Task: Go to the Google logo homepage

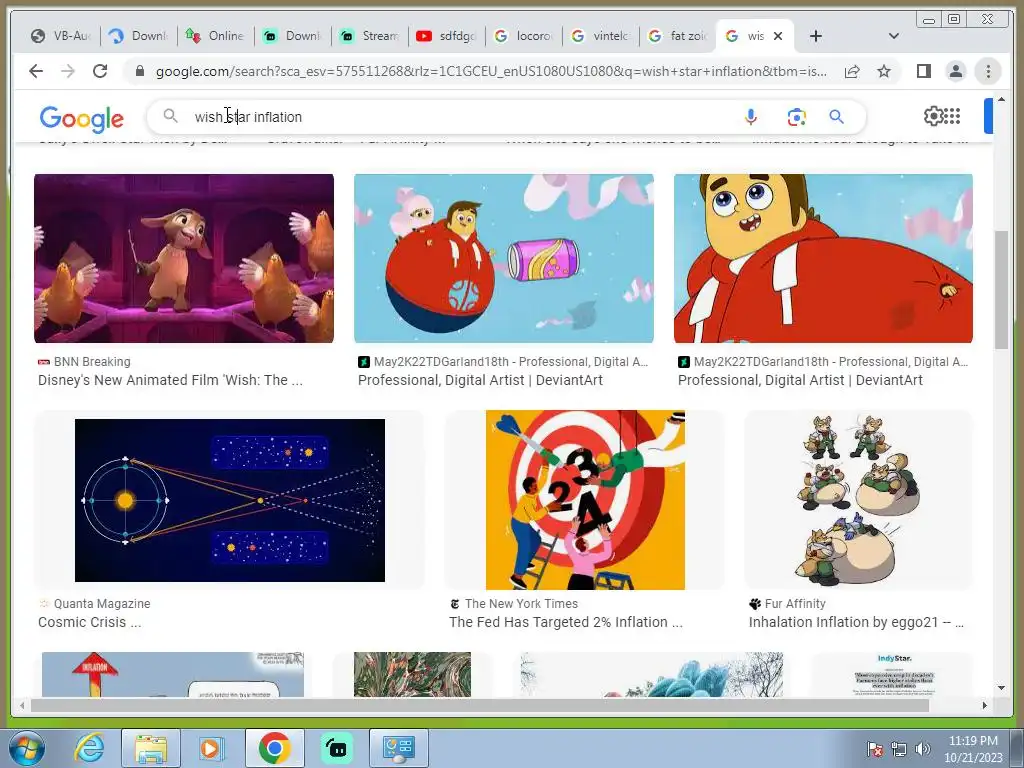Action: click(82, 118)
